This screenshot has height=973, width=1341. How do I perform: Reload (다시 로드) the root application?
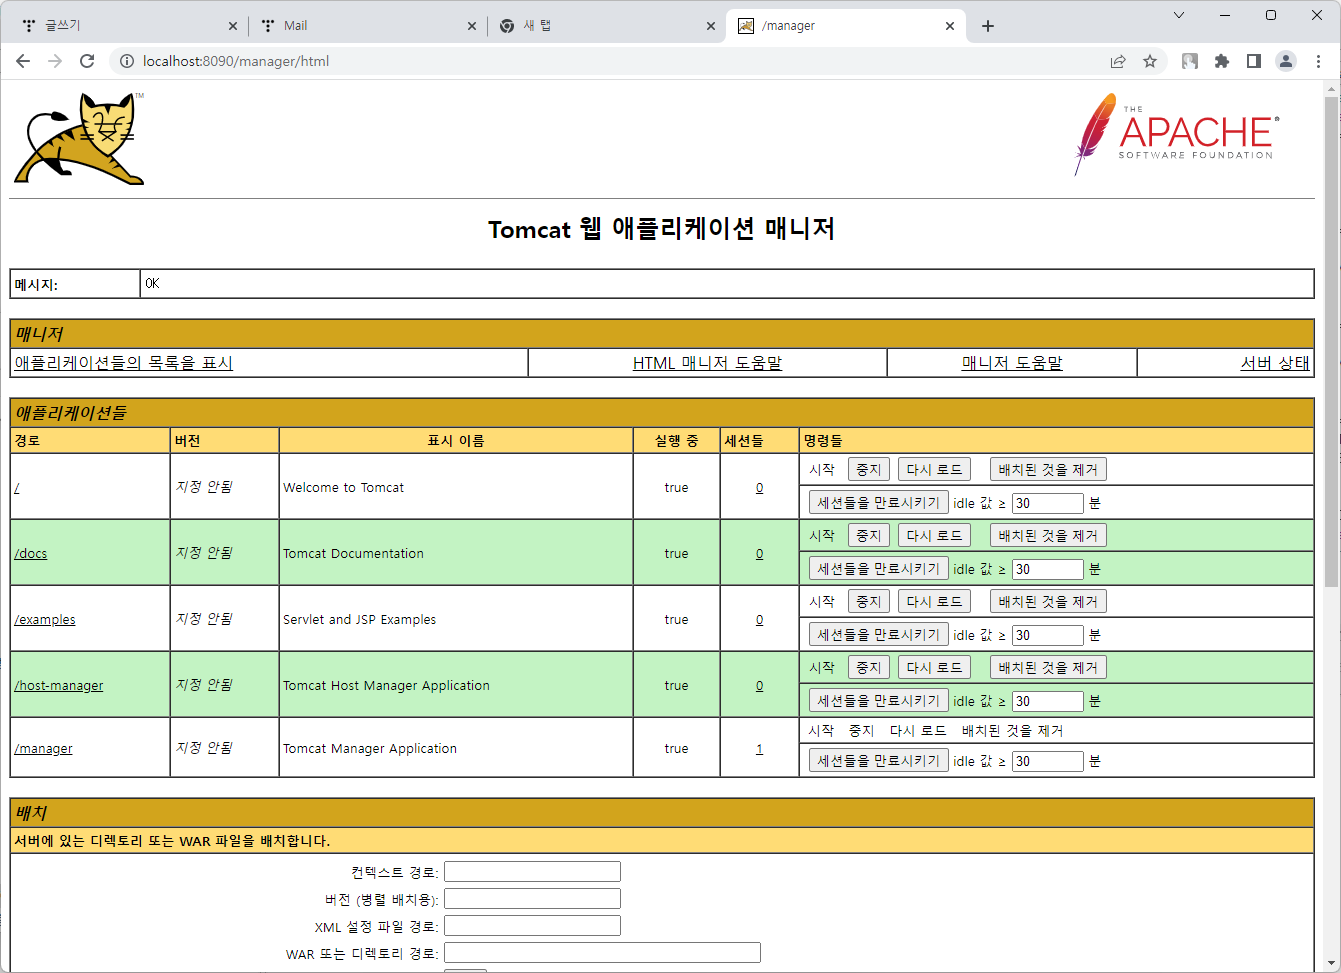[934, 469]
